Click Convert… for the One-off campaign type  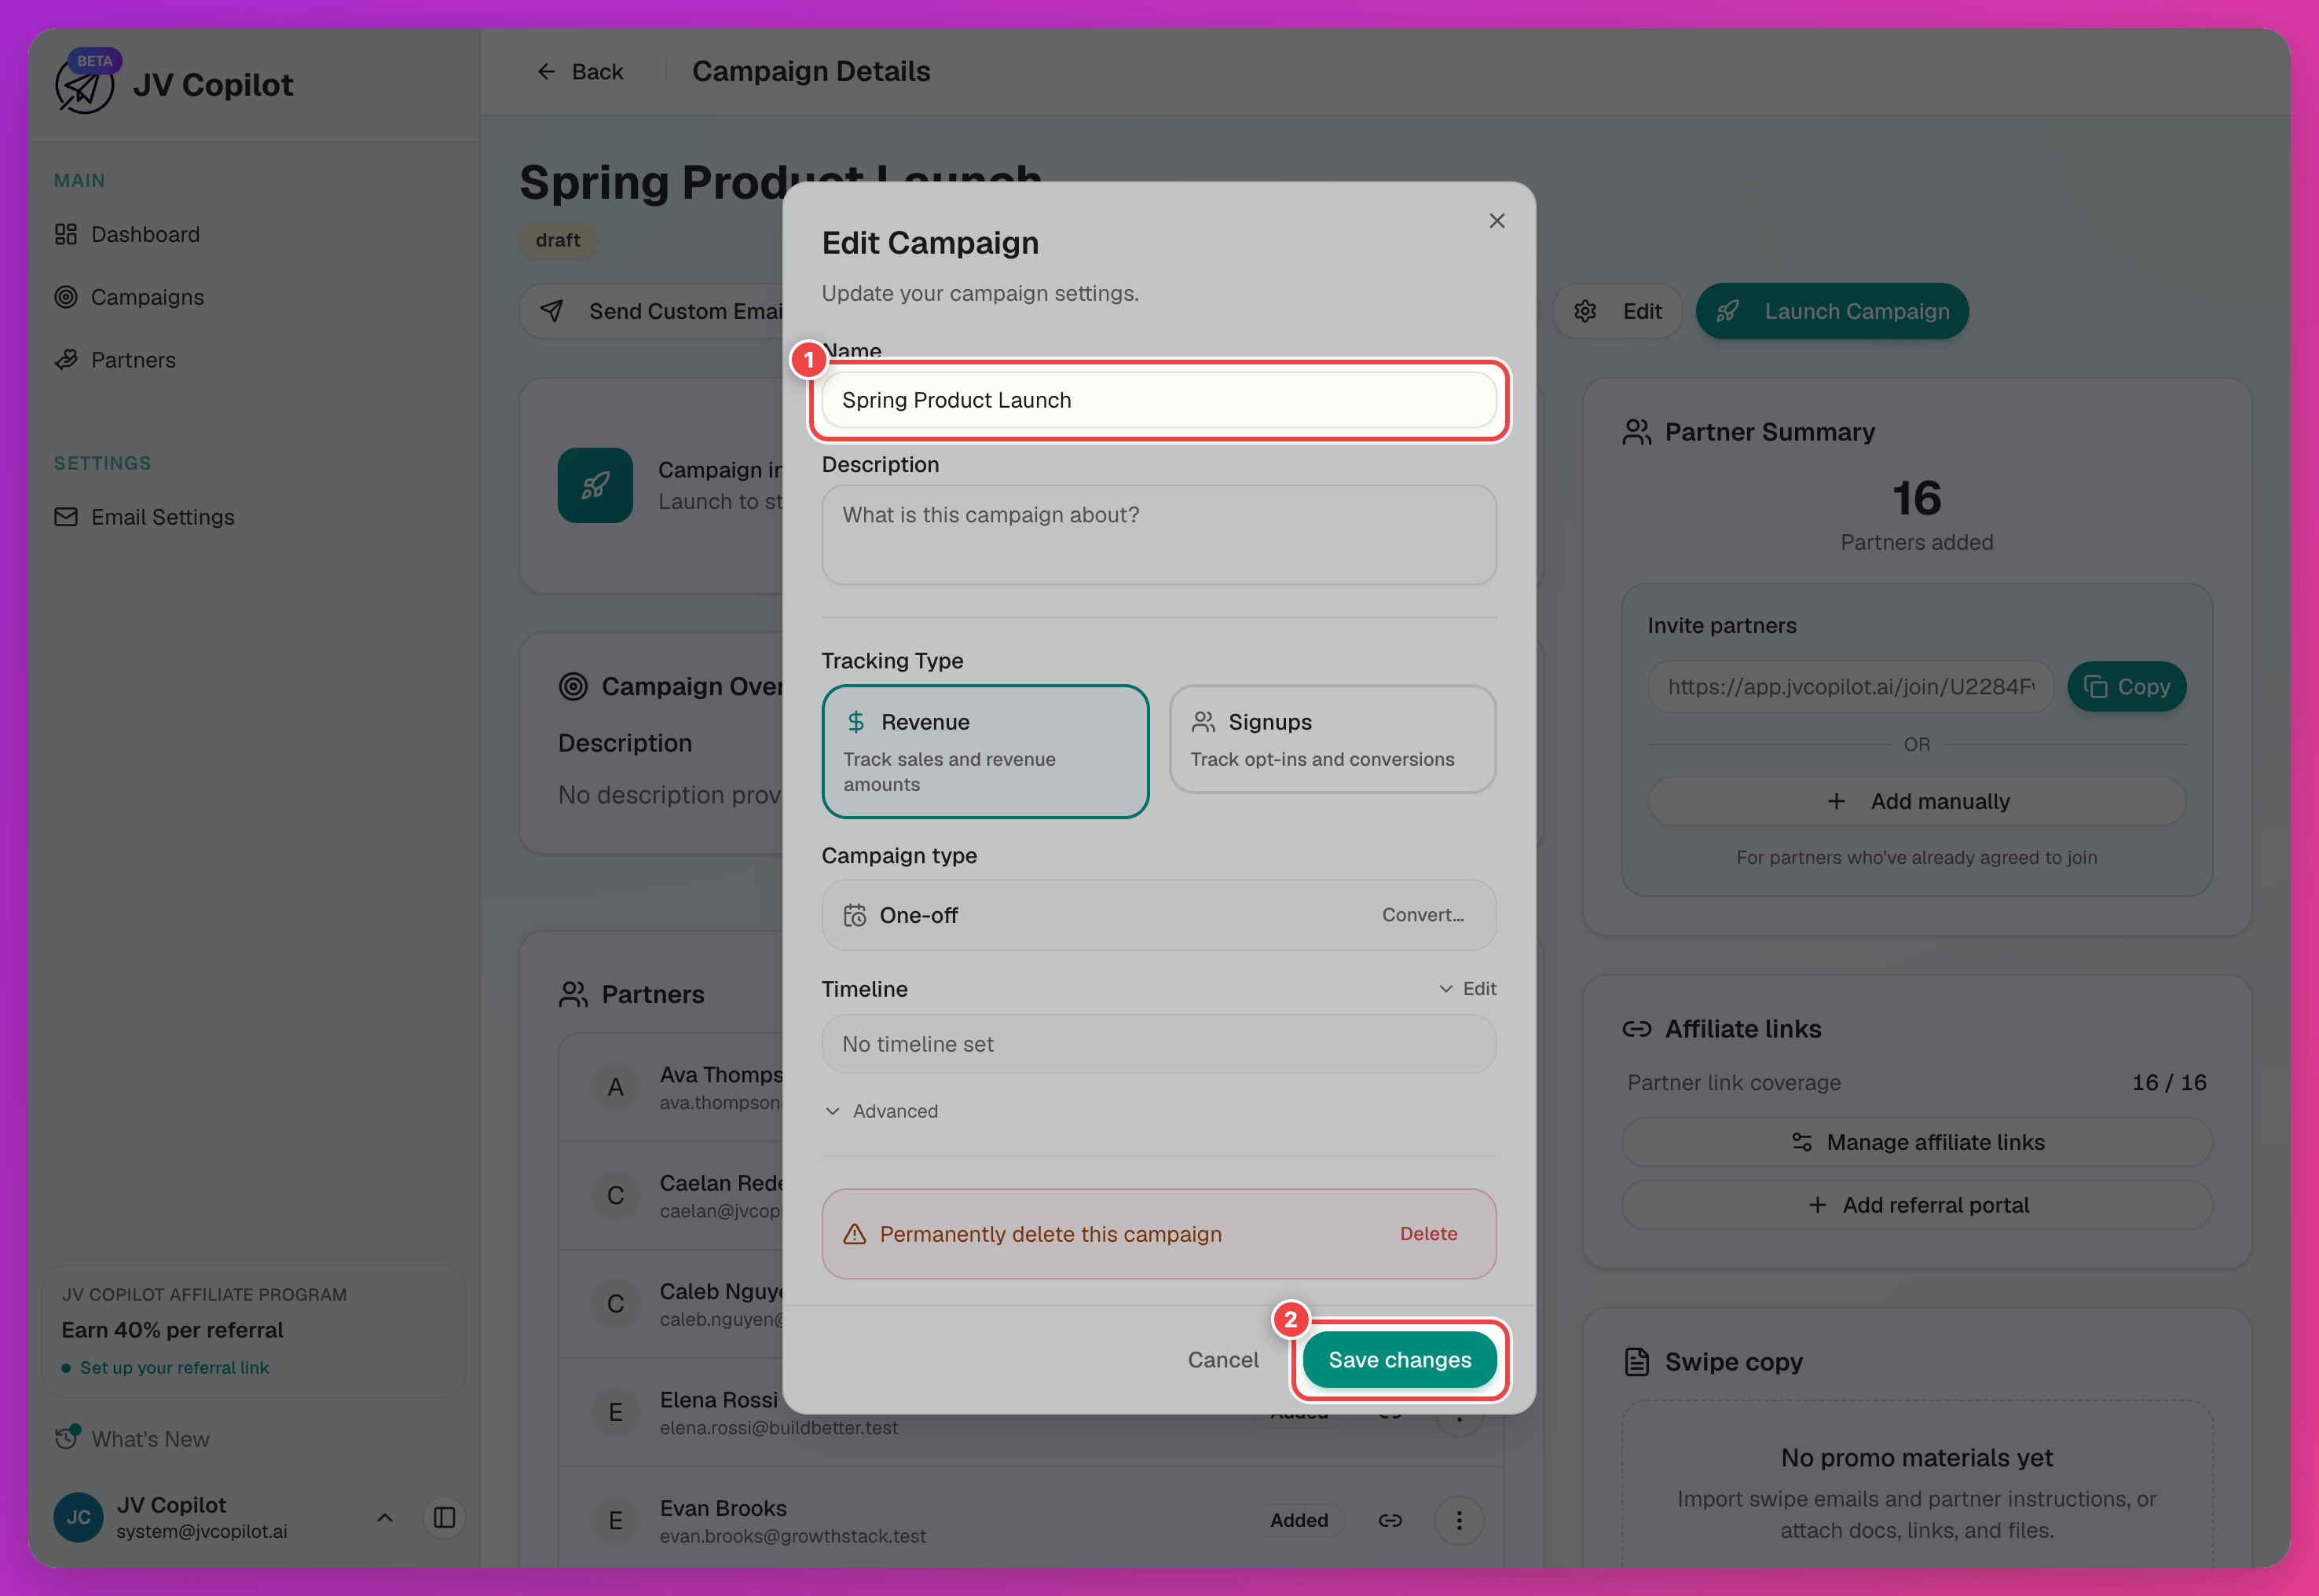coord(1422,915)
